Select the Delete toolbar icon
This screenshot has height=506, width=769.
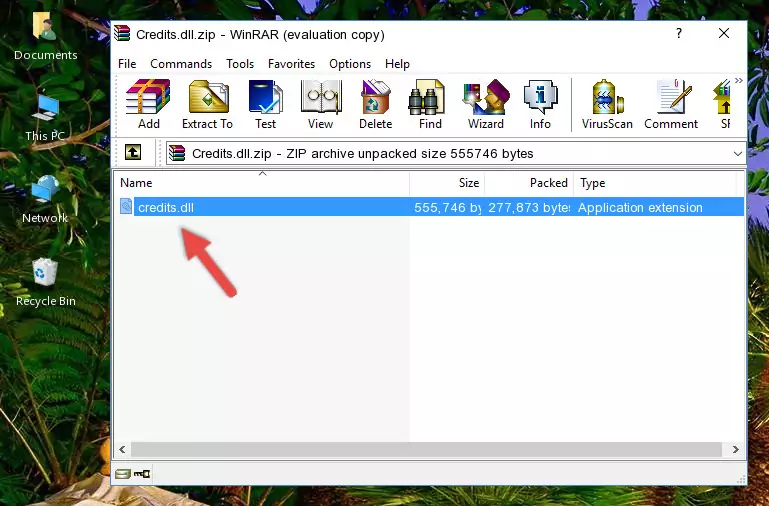click(376, 104)
